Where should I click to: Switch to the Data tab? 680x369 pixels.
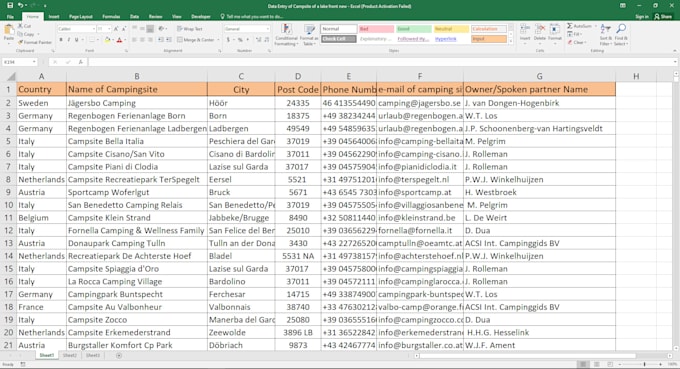point(134,16)
